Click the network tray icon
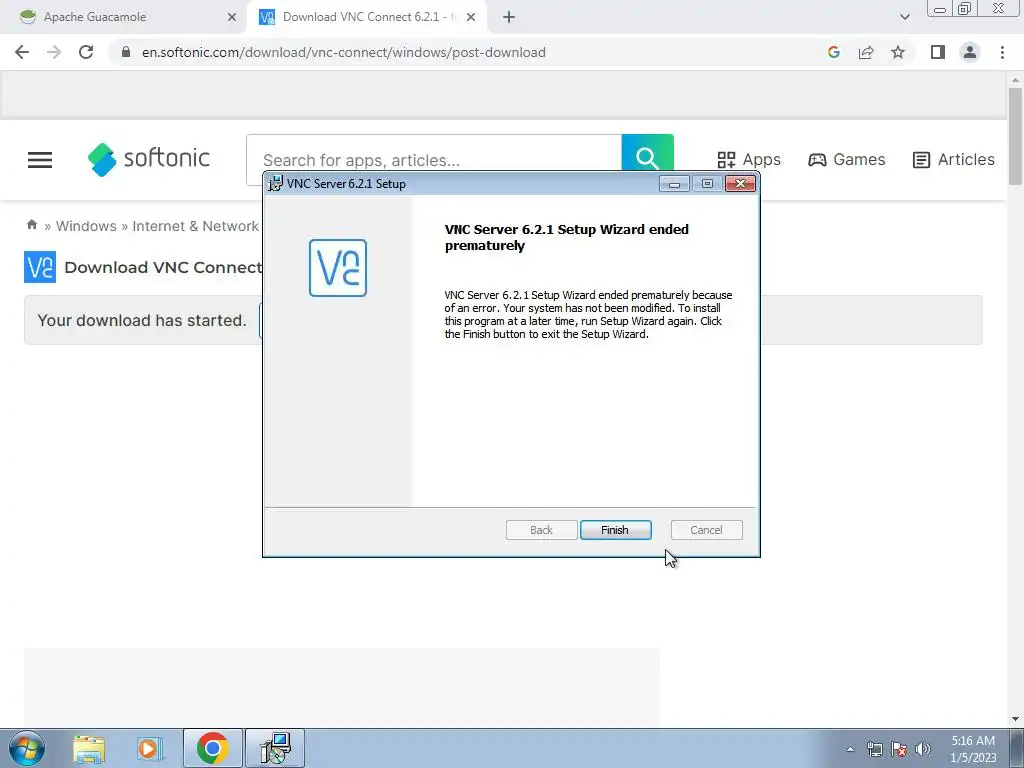 874,749
